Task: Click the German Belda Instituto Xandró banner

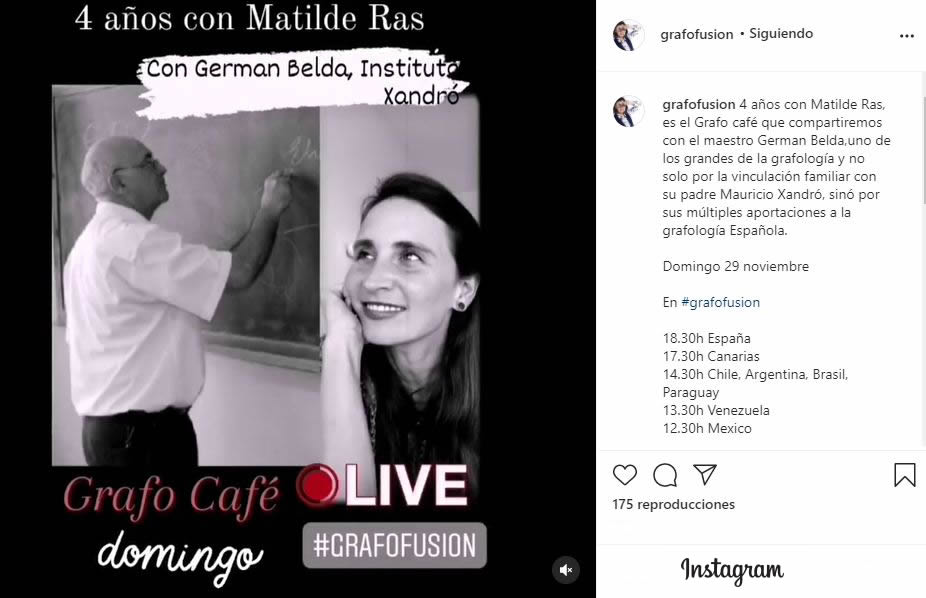Action: (302, 81)
